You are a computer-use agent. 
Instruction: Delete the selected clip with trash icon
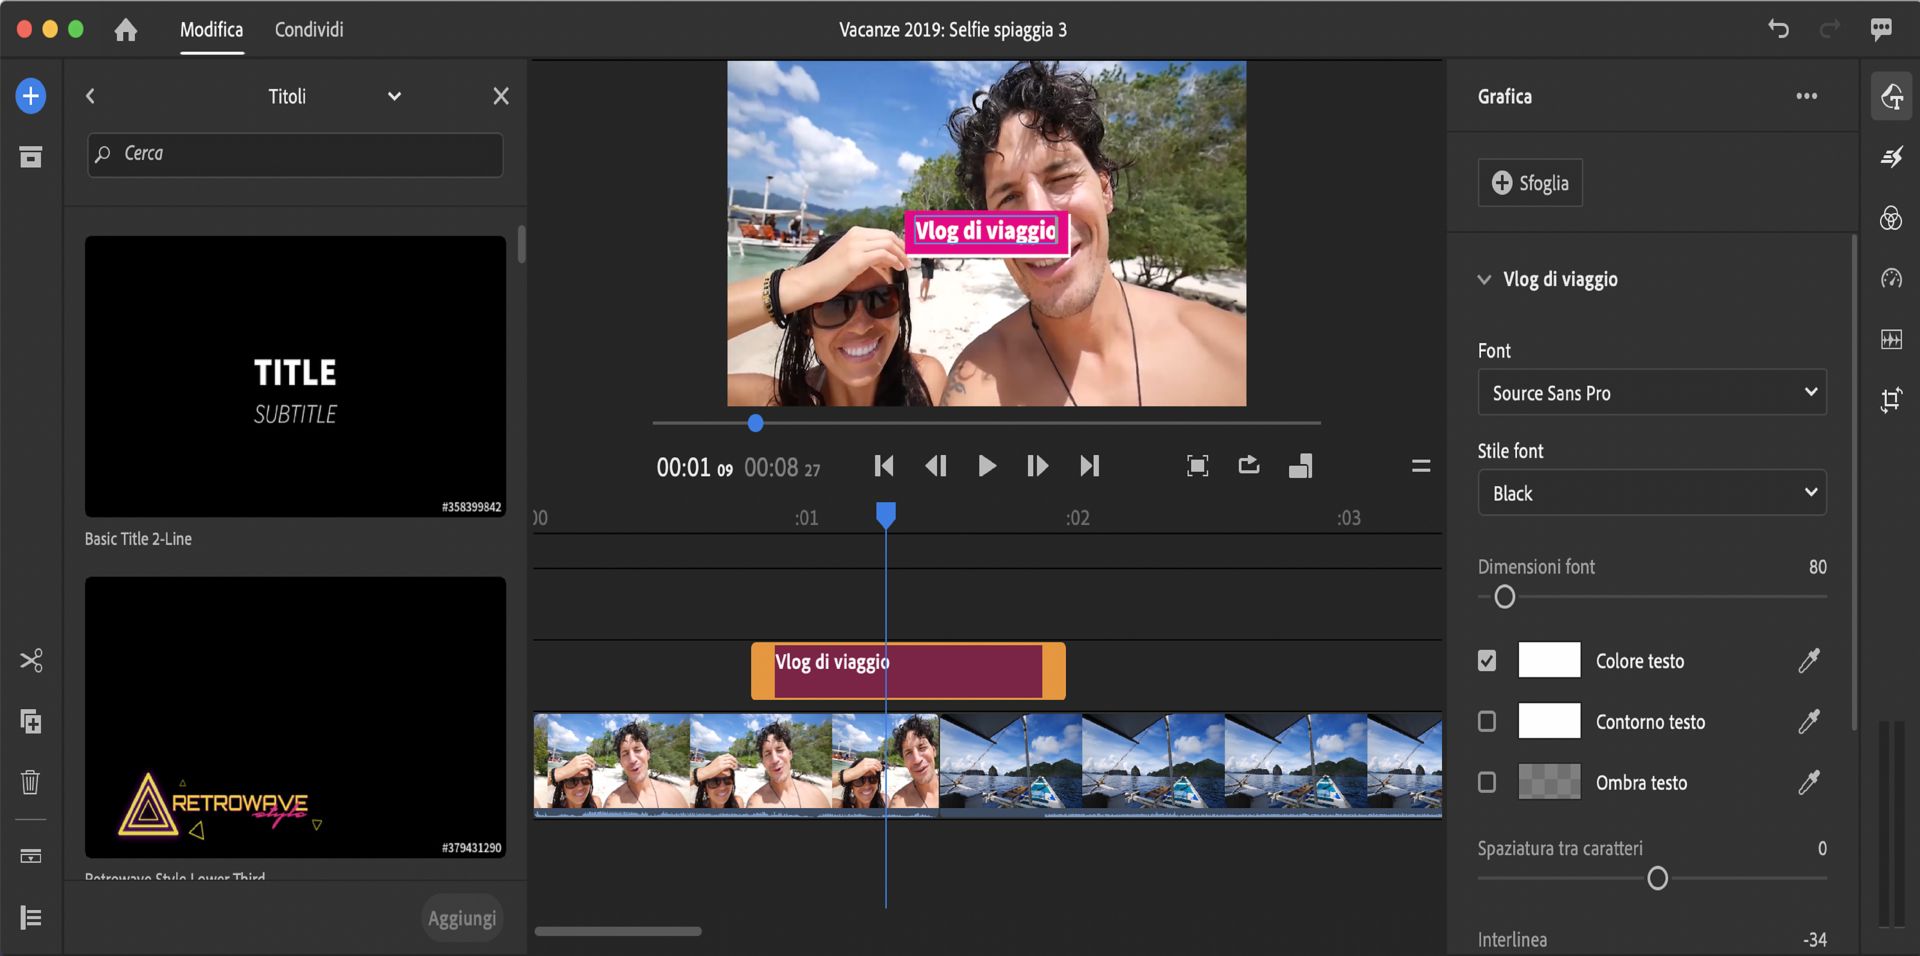pyautogui.click(x=31, y=781)
